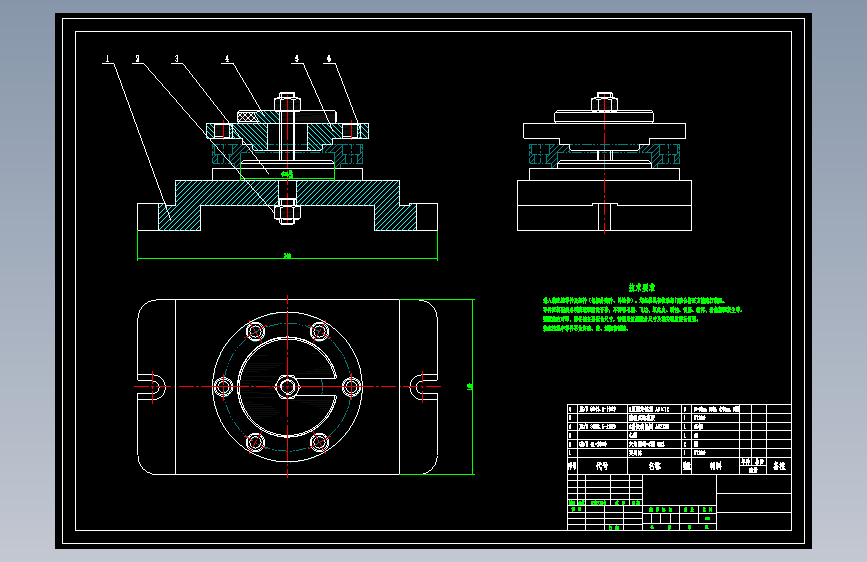This screenshot has width=867, height=562.
Task: Click part balloon number 4
Action: coord(227,59)
